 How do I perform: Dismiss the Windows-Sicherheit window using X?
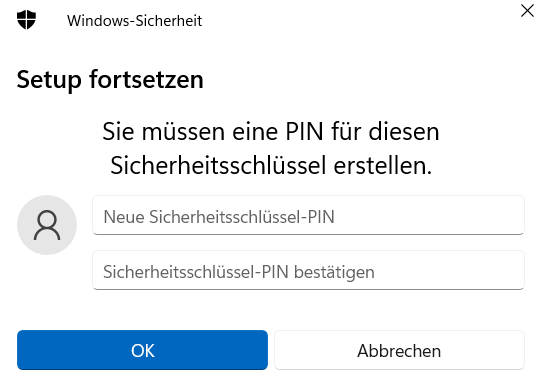(x=527, y=11)
